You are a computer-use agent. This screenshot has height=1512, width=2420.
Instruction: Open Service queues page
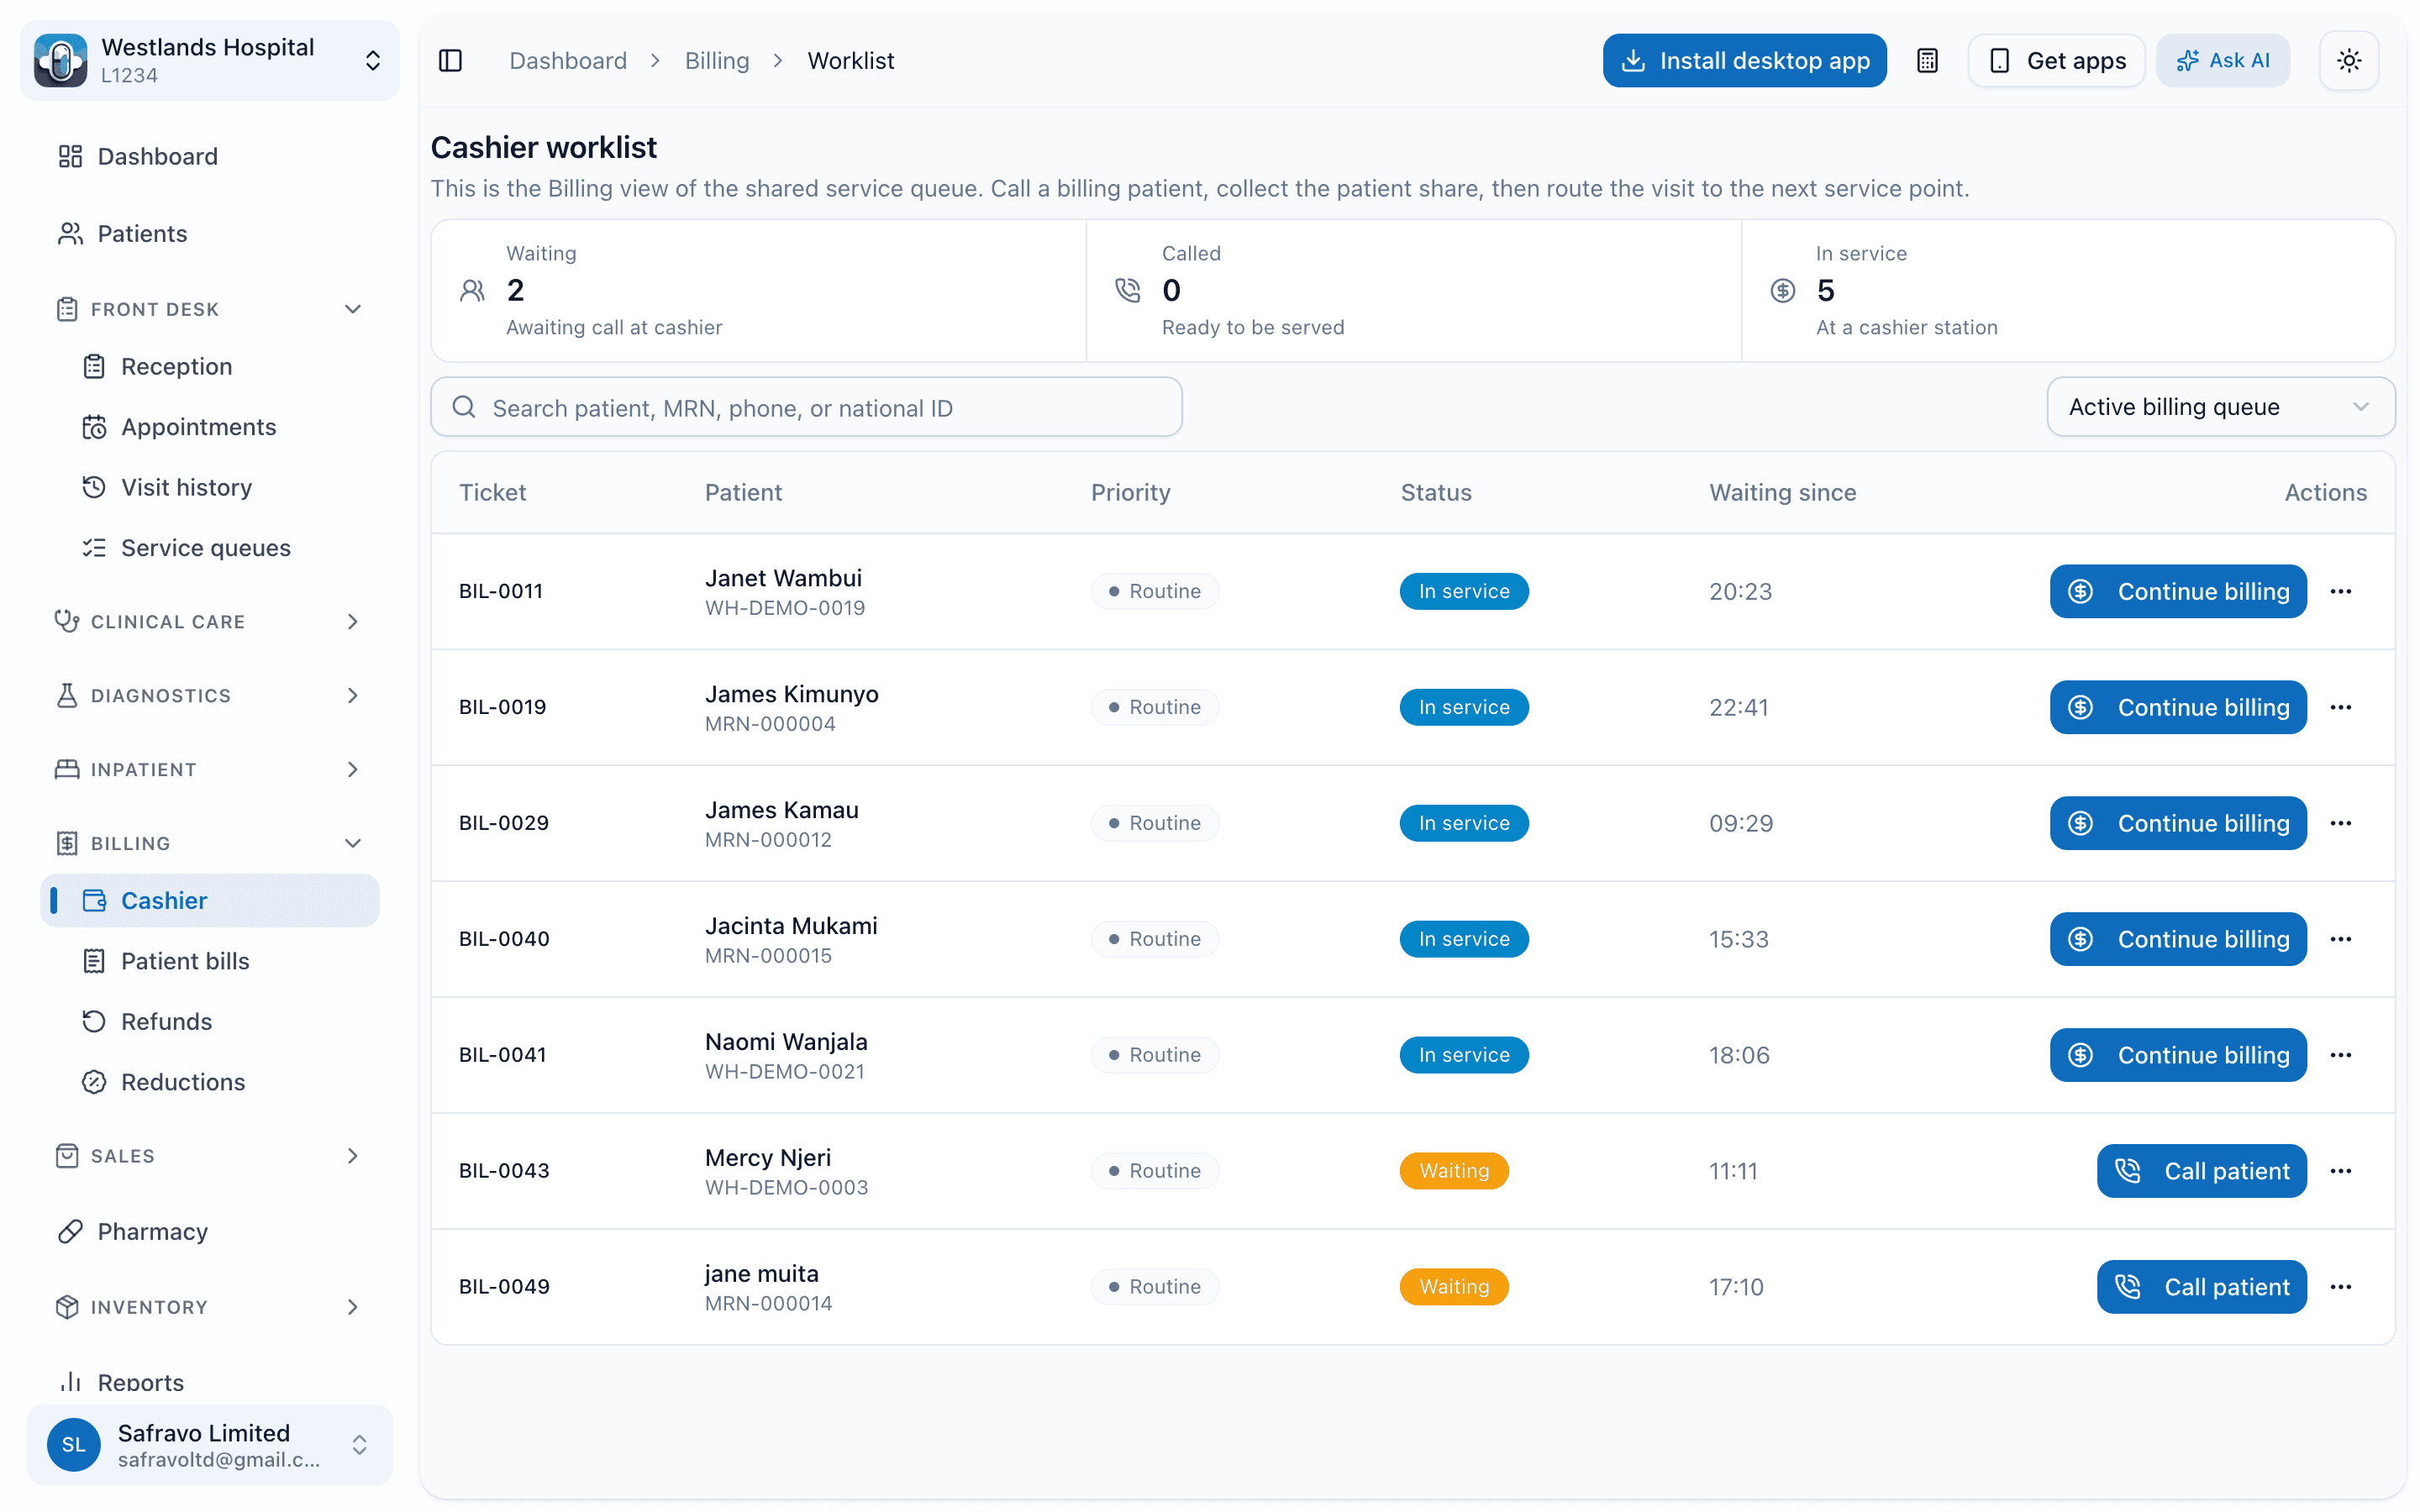210,547
